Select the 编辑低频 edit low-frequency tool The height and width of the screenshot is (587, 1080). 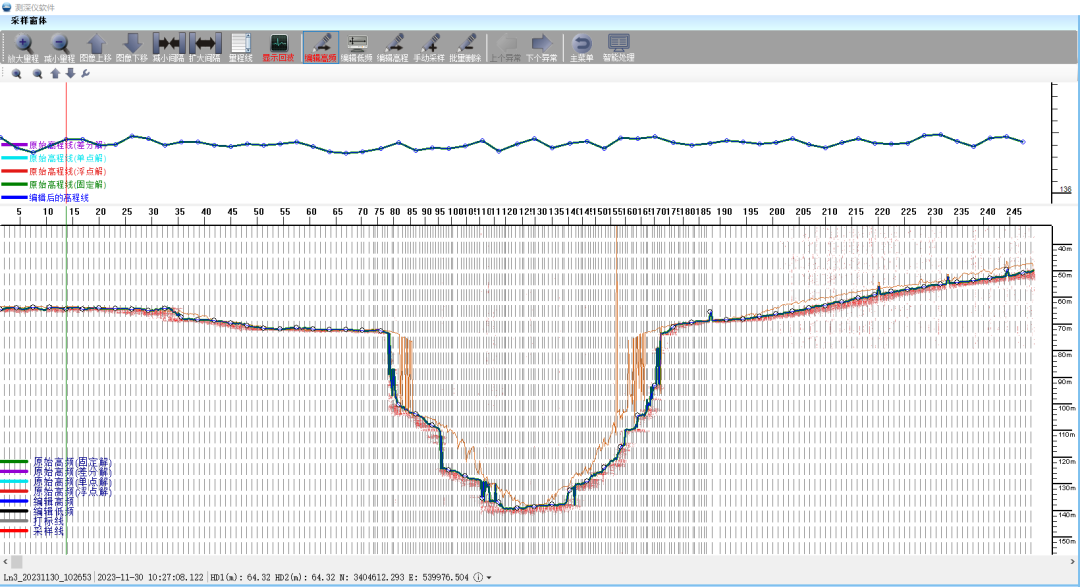pos(357,48)
